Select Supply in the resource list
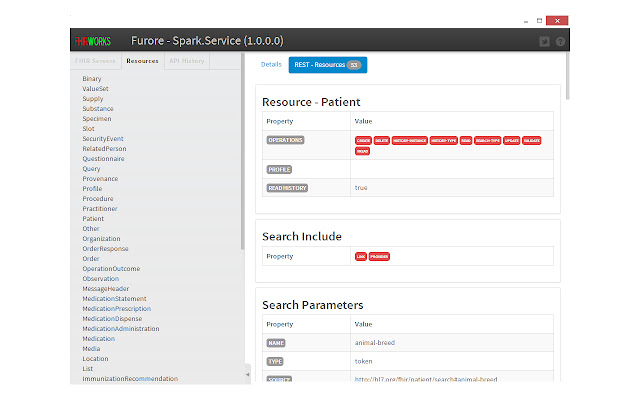The width and height of the screenshot is (640, 400). pyautogui.click(x=93, y=99)
